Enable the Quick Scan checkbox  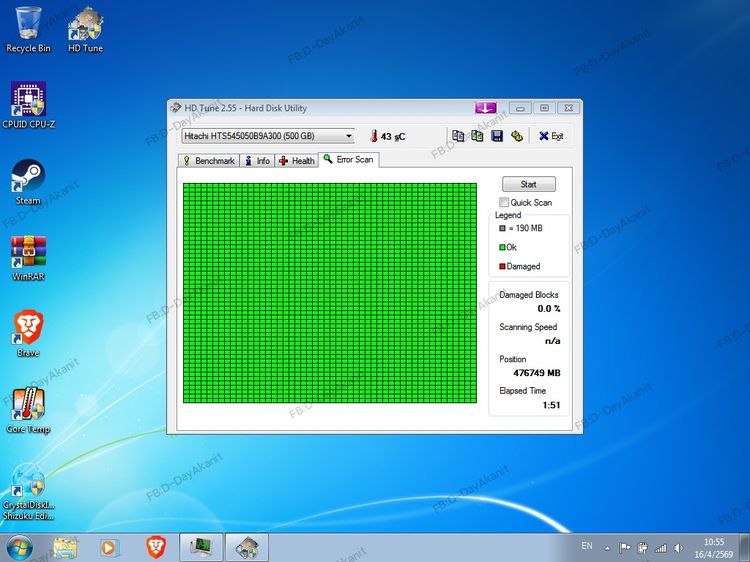(x=504, y=202)
